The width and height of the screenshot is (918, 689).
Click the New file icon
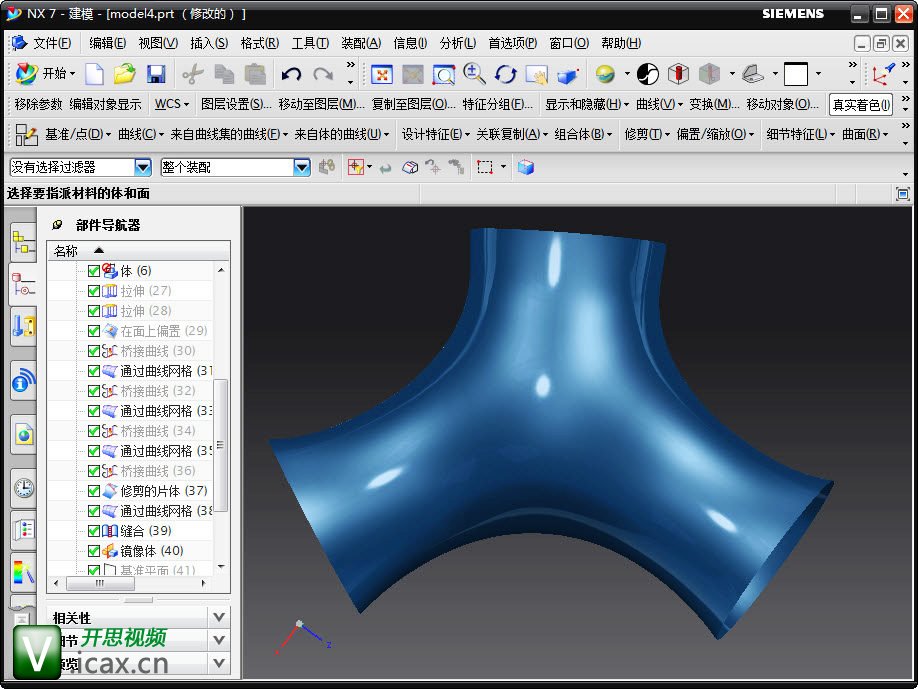[94, 74]
